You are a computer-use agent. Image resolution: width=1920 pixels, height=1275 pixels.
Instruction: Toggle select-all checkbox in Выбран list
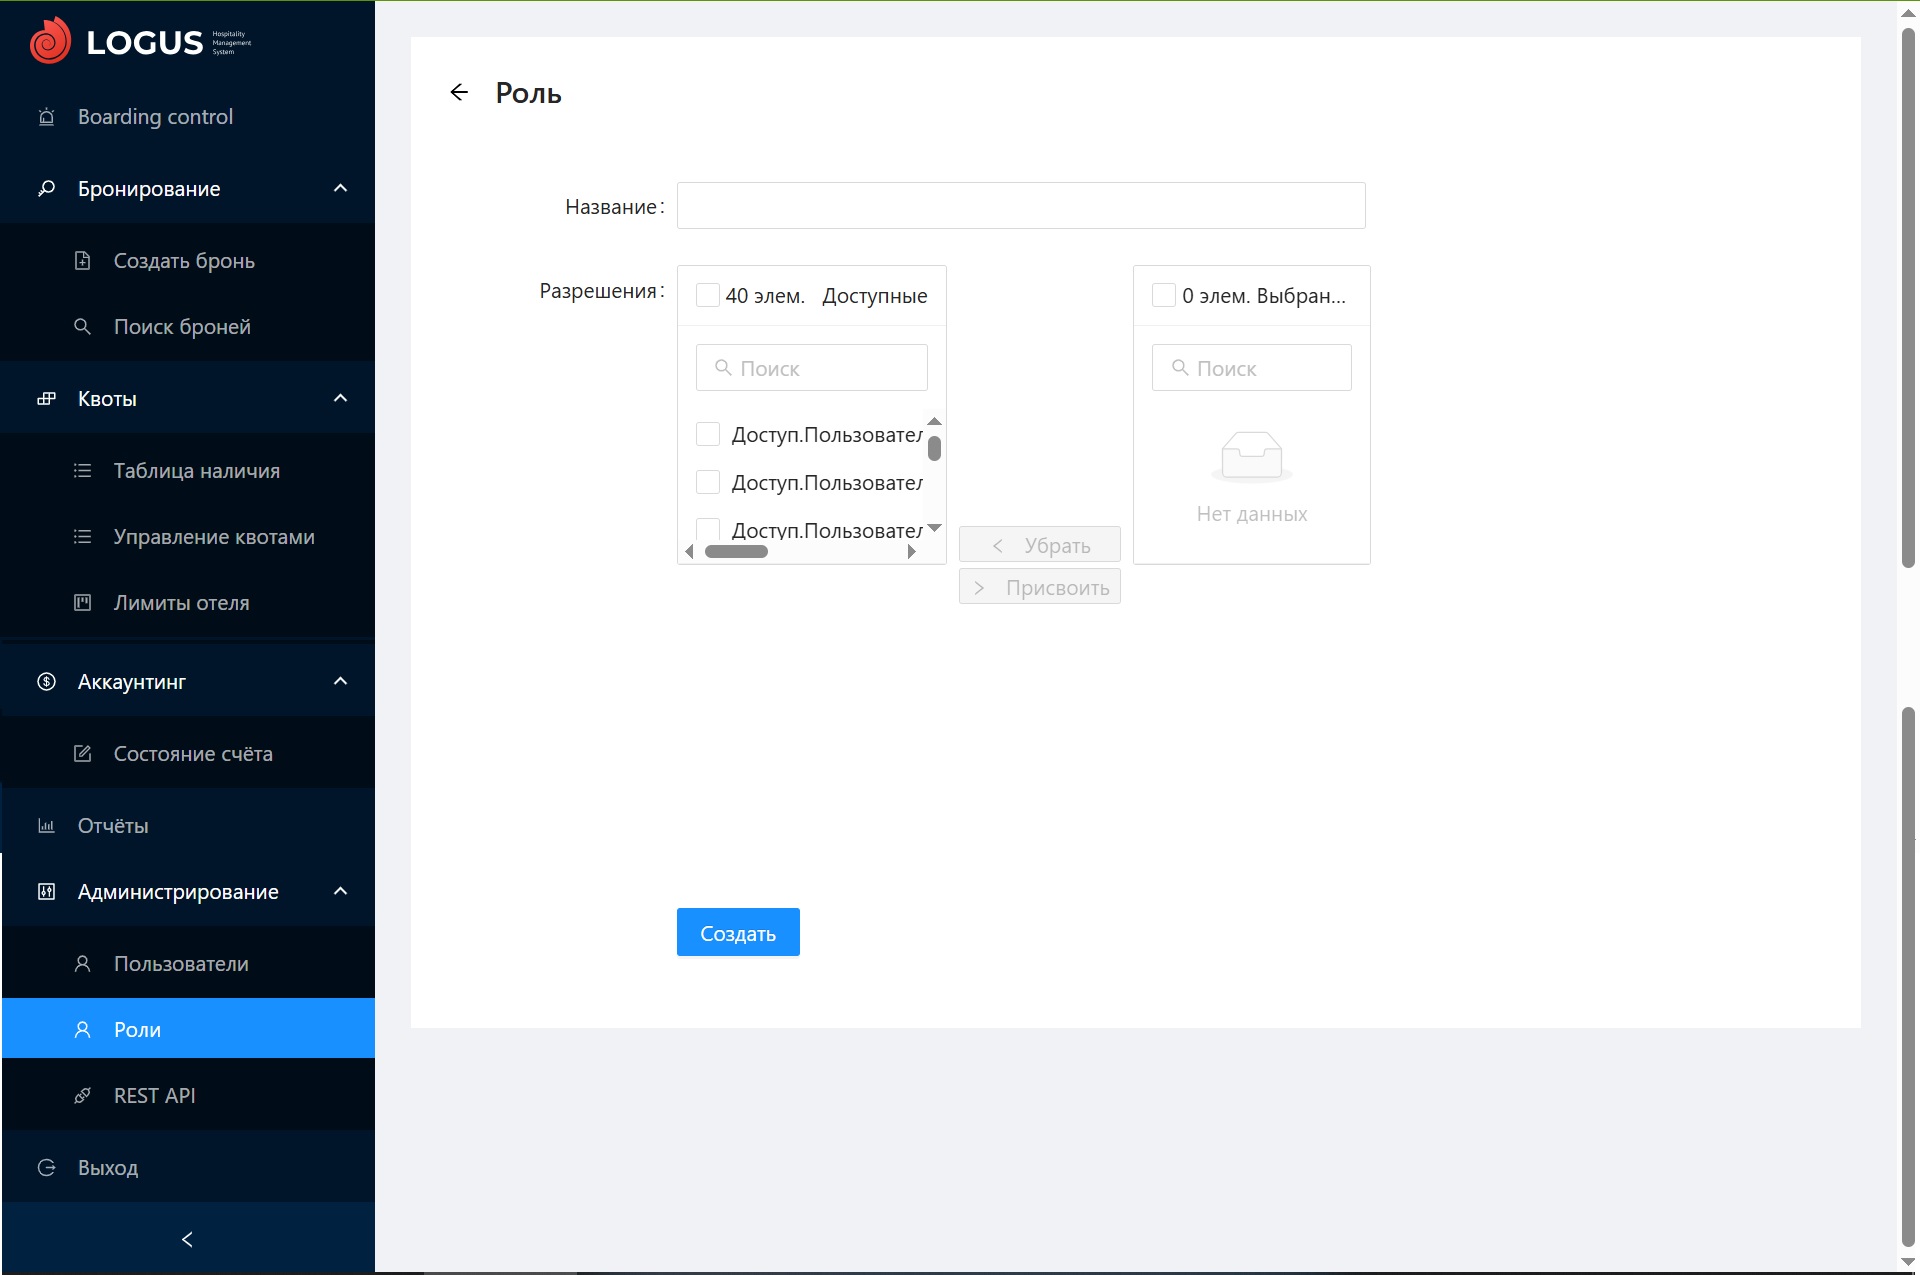click(x=1163, y=295)
